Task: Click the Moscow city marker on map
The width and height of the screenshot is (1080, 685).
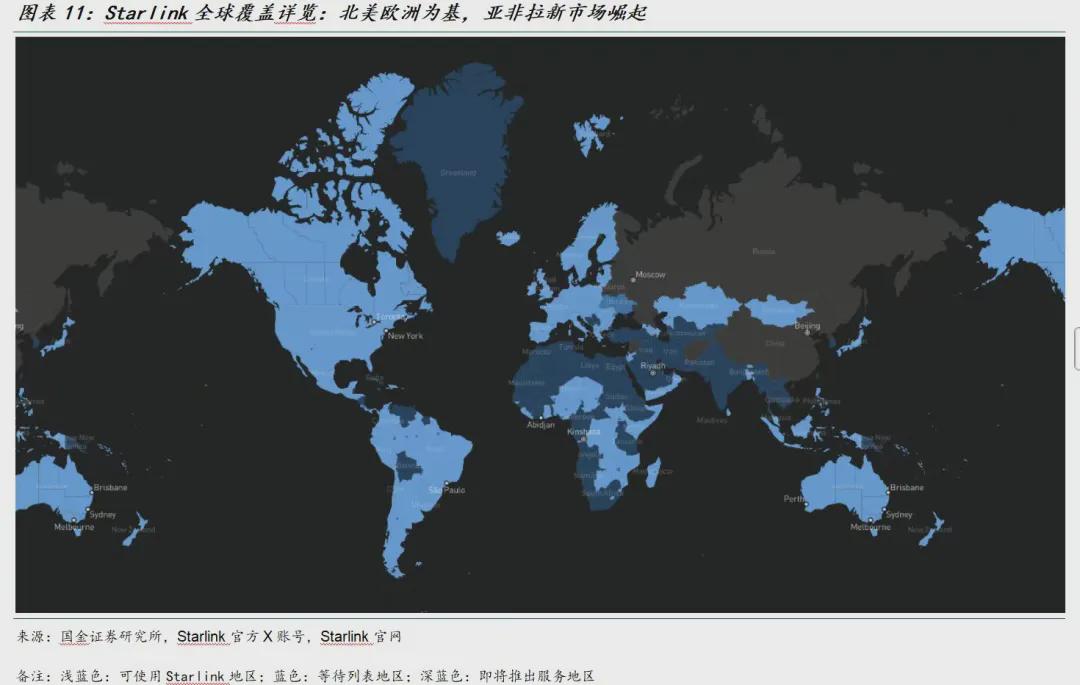Action: click(633, 278)
